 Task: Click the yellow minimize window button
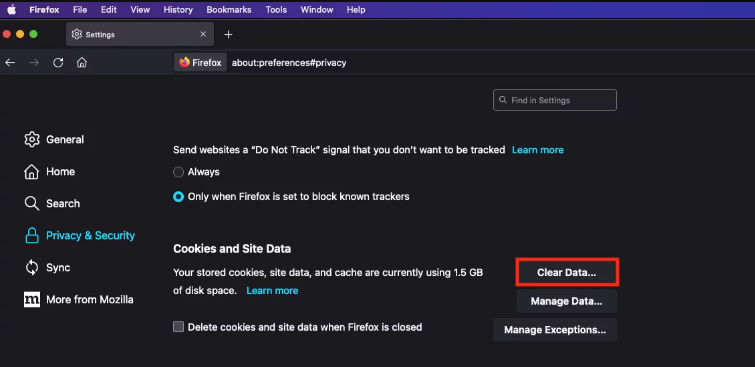point(20,34)
